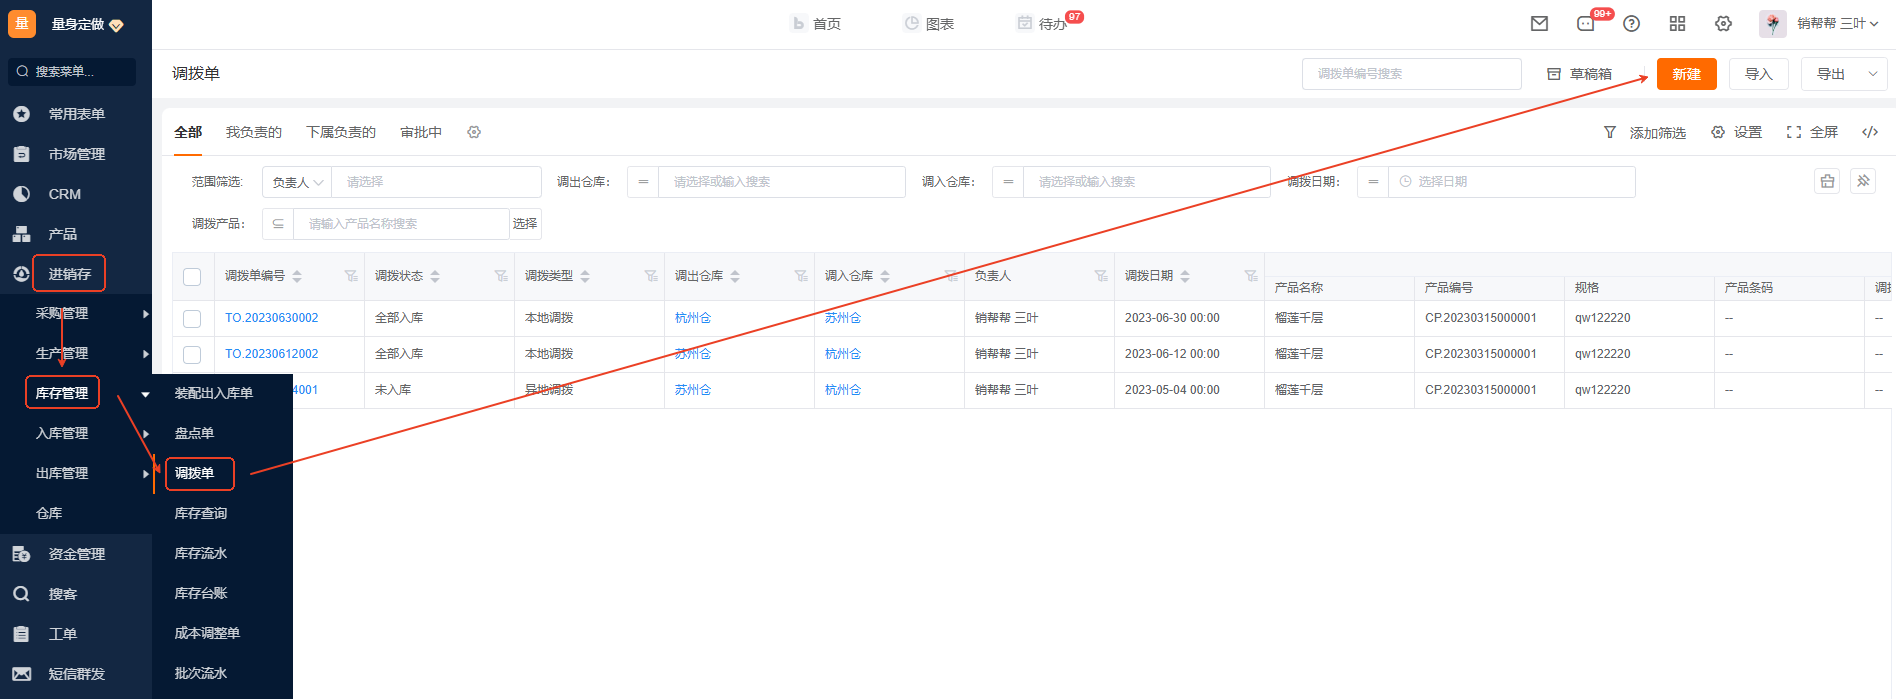Click the save-filter icon at filter row end

click(1827, 181)
